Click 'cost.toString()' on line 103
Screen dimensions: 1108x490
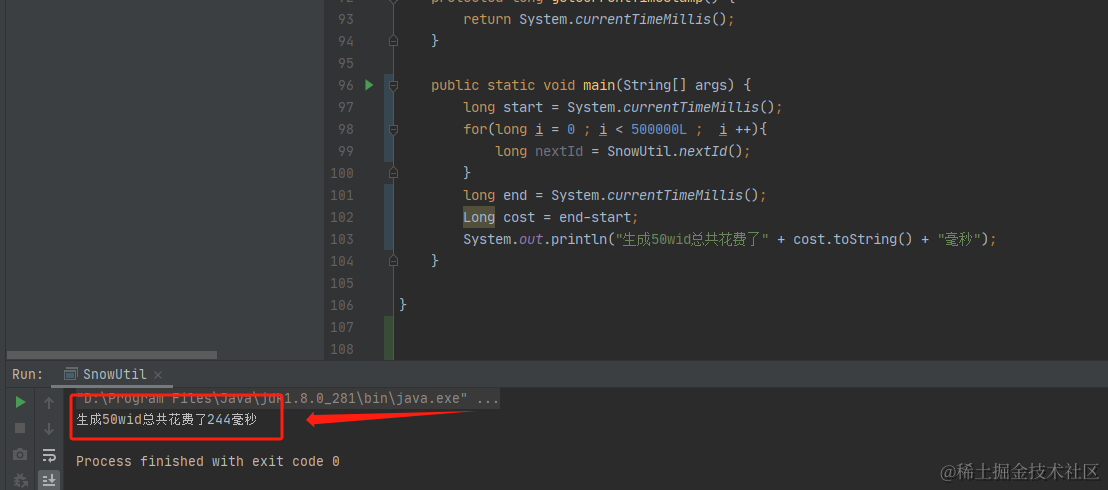854,239
